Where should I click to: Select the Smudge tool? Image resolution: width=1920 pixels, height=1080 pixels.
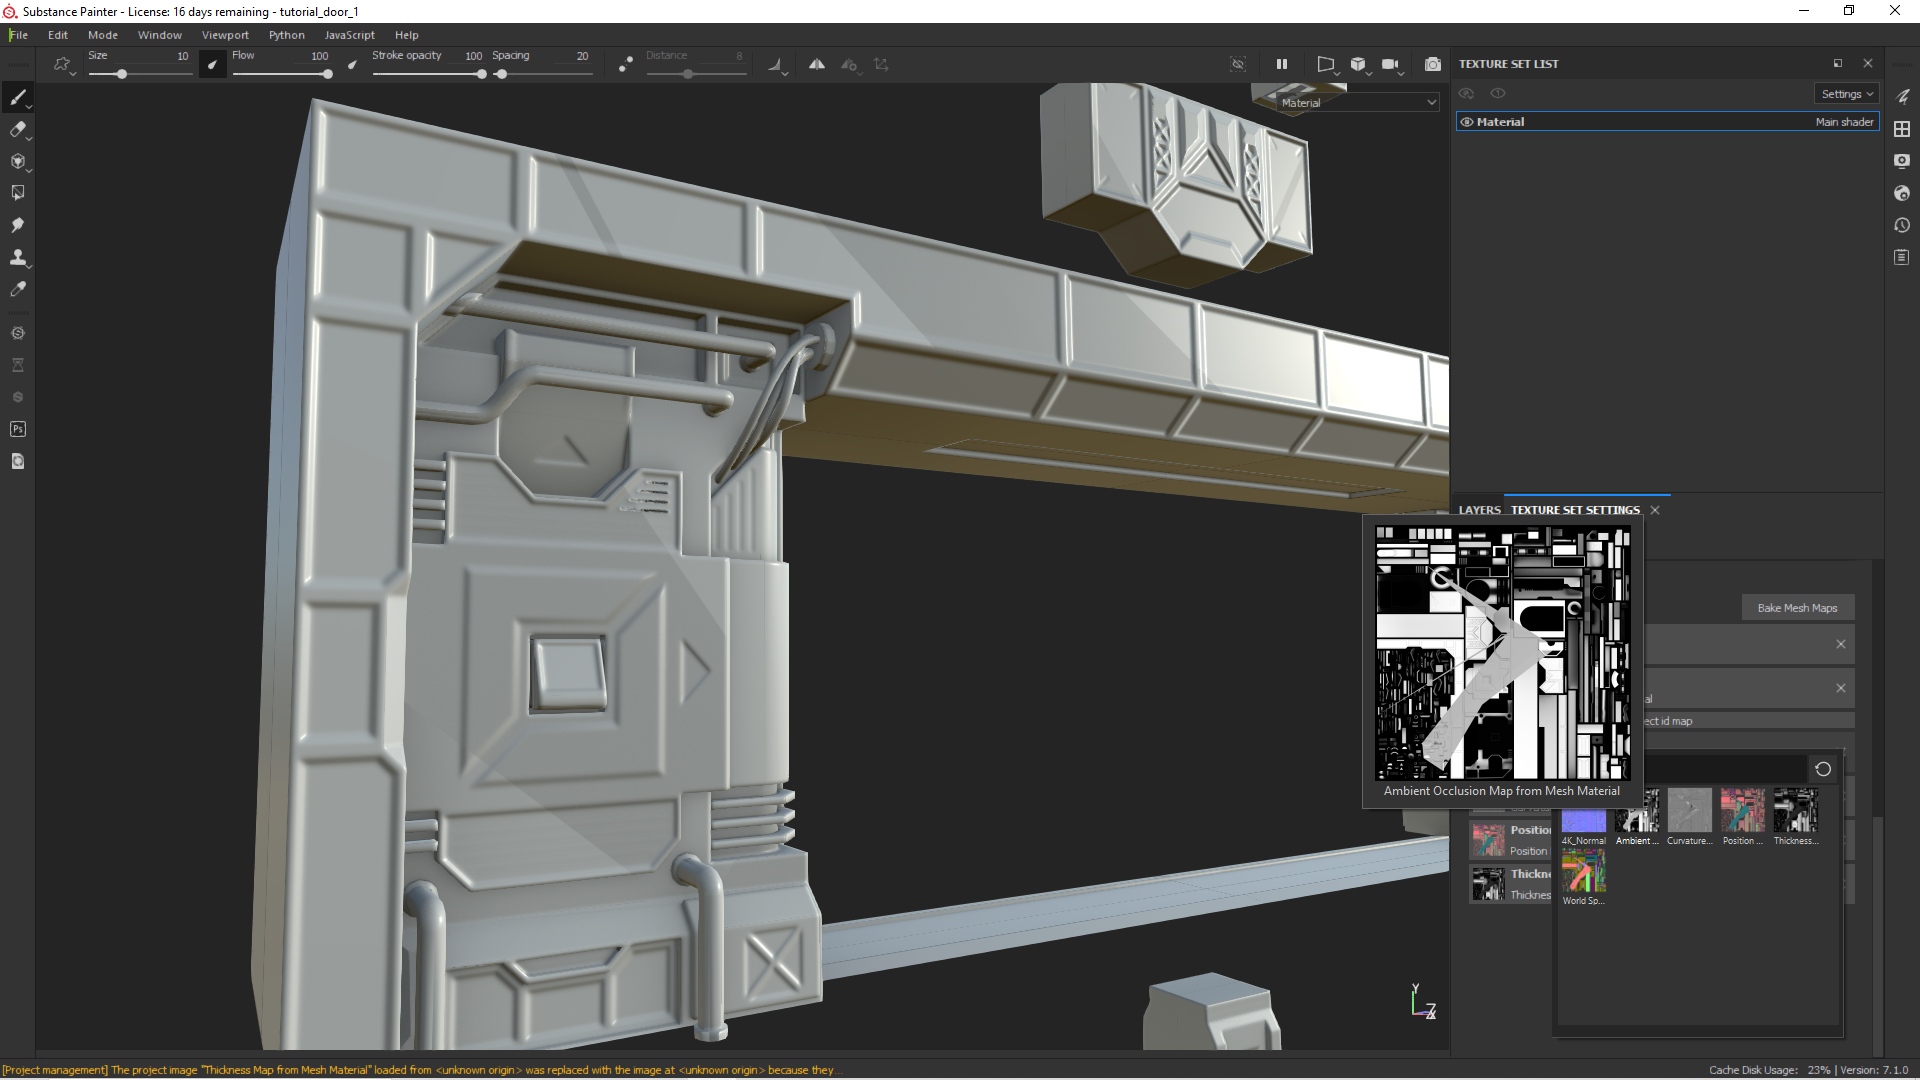pos(17,225)
